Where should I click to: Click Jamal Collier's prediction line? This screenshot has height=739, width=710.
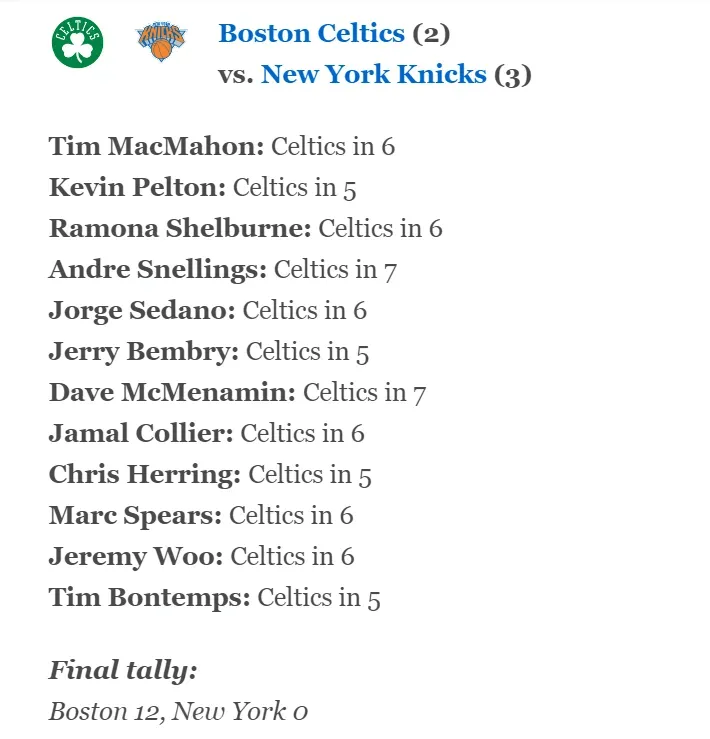206,433
